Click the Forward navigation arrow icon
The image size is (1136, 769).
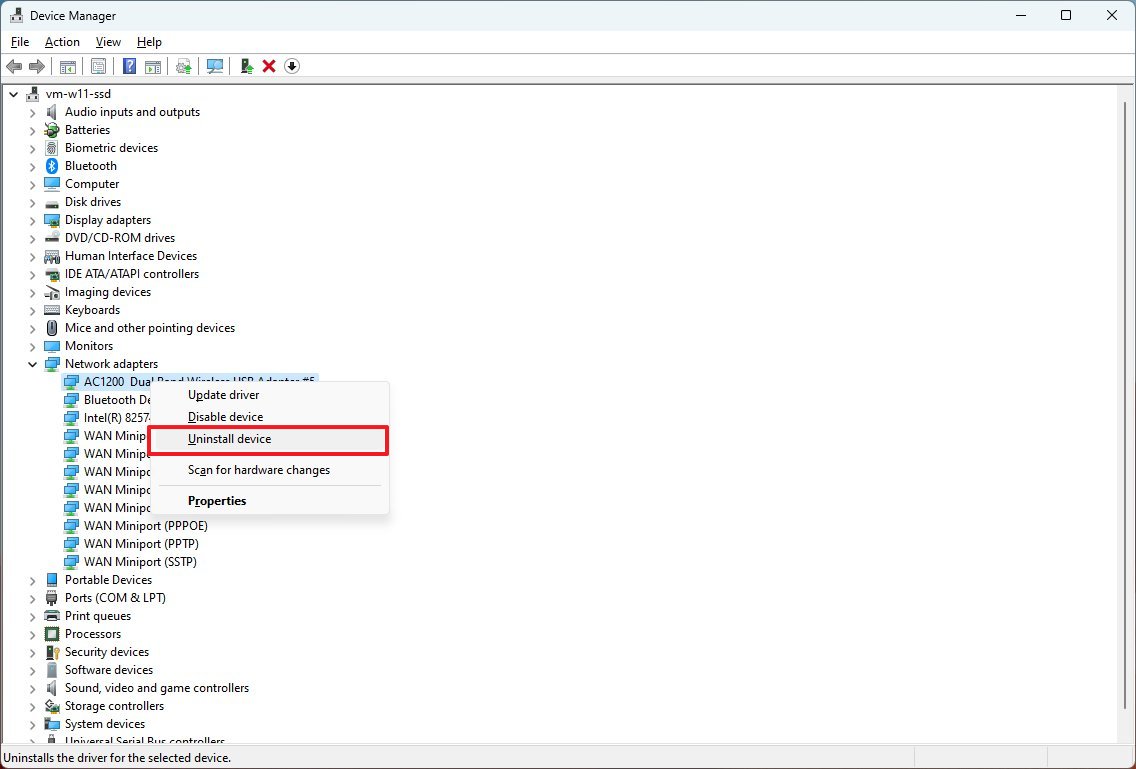38,66
